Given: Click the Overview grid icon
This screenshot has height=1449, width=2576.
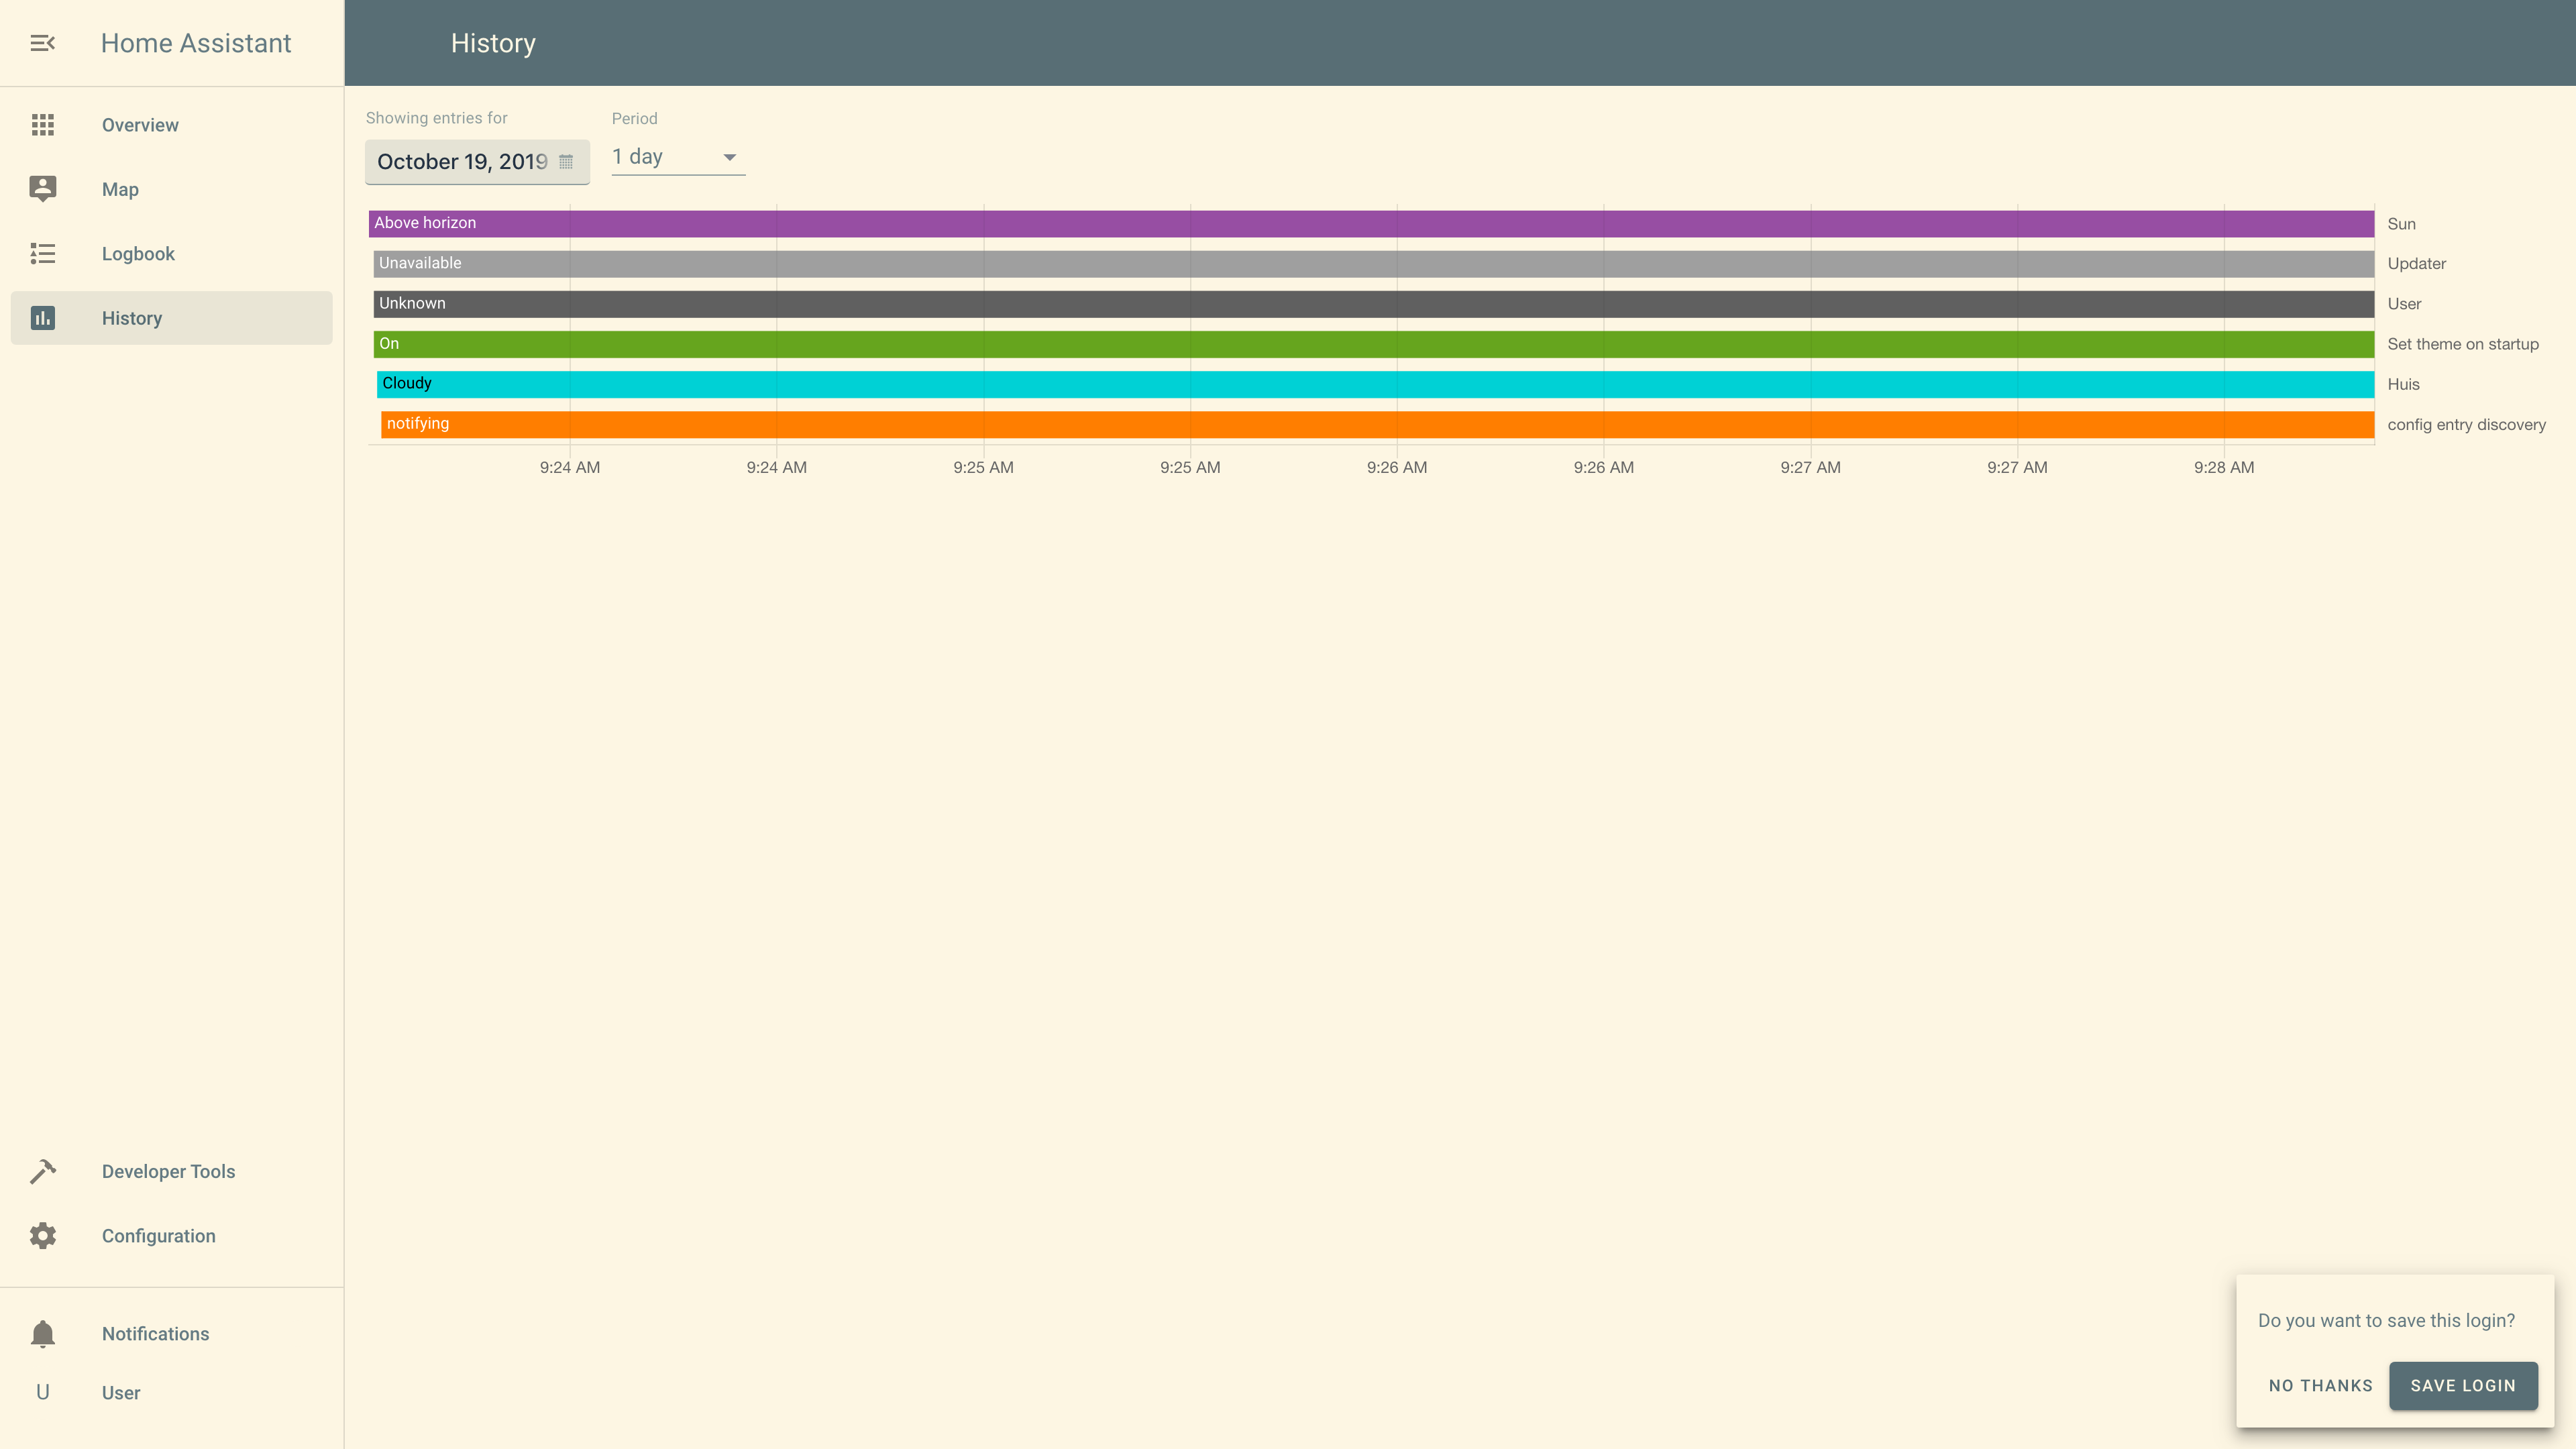Looking at the screenshot, I should click(x=42, y=125).
